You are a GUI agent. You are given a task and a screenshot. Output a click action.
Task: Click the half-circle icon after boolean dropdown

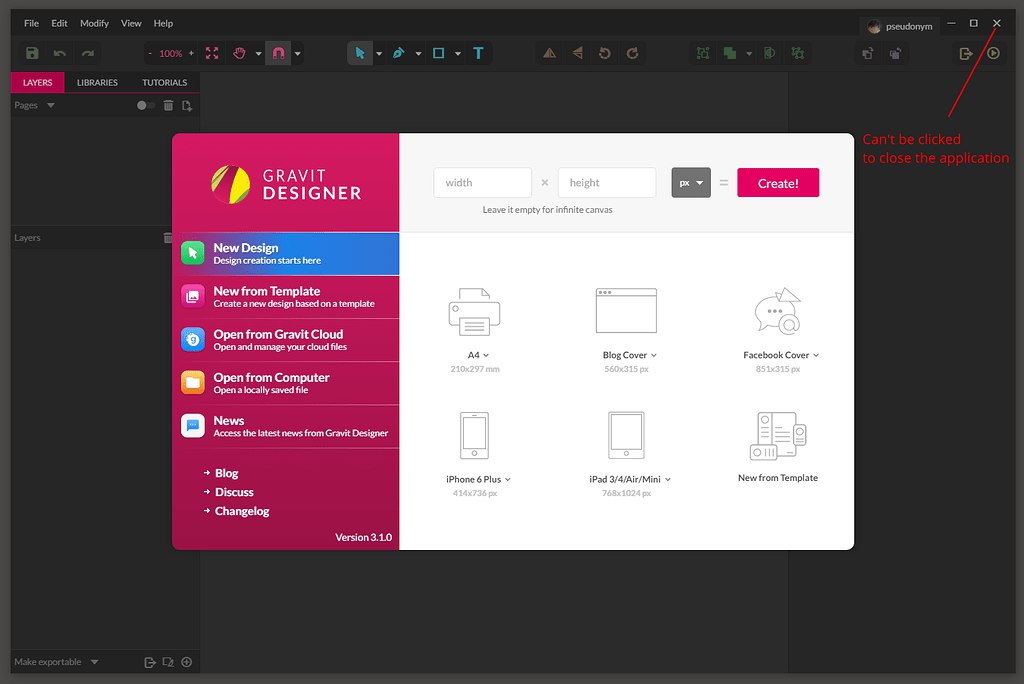tap(769, 53)
